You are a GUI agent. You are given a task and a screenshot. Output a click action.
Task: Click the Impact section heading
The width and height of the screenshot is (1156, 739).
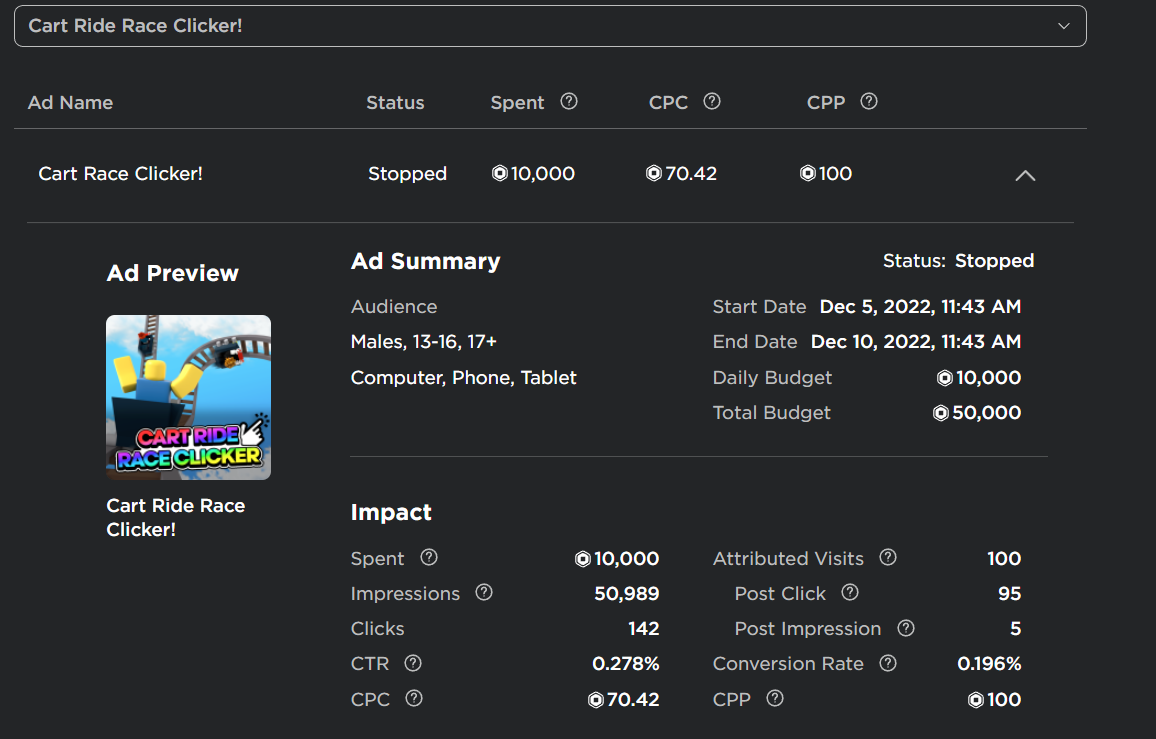(391, 513)
